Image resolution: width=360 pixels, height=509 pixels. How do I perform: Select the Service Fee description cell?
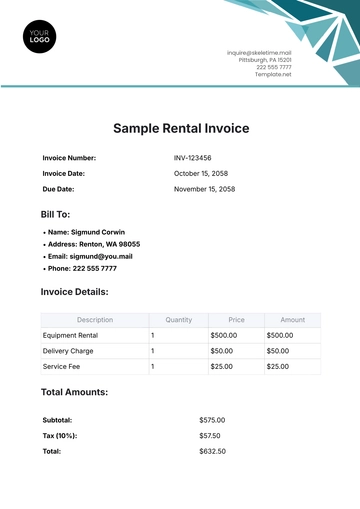[95, 367]
